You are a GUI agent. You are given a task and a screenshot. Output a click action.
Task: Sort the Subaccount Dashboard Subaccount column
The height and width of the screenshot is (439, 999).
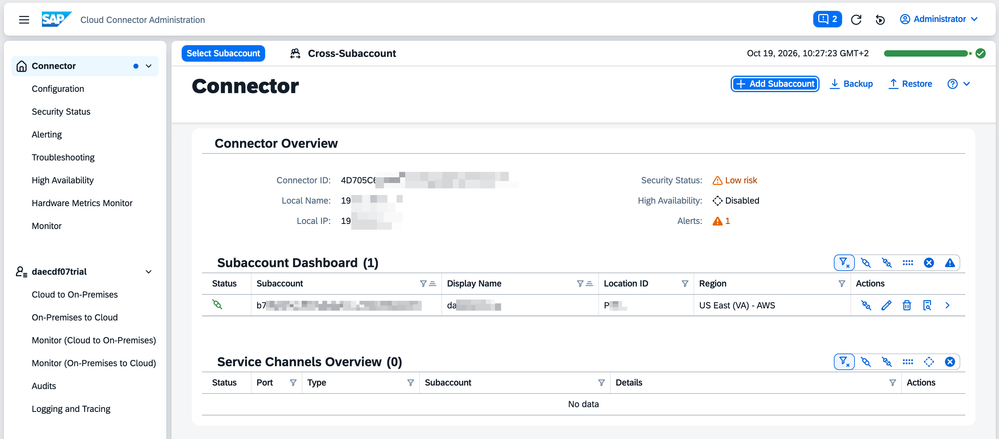432,284
